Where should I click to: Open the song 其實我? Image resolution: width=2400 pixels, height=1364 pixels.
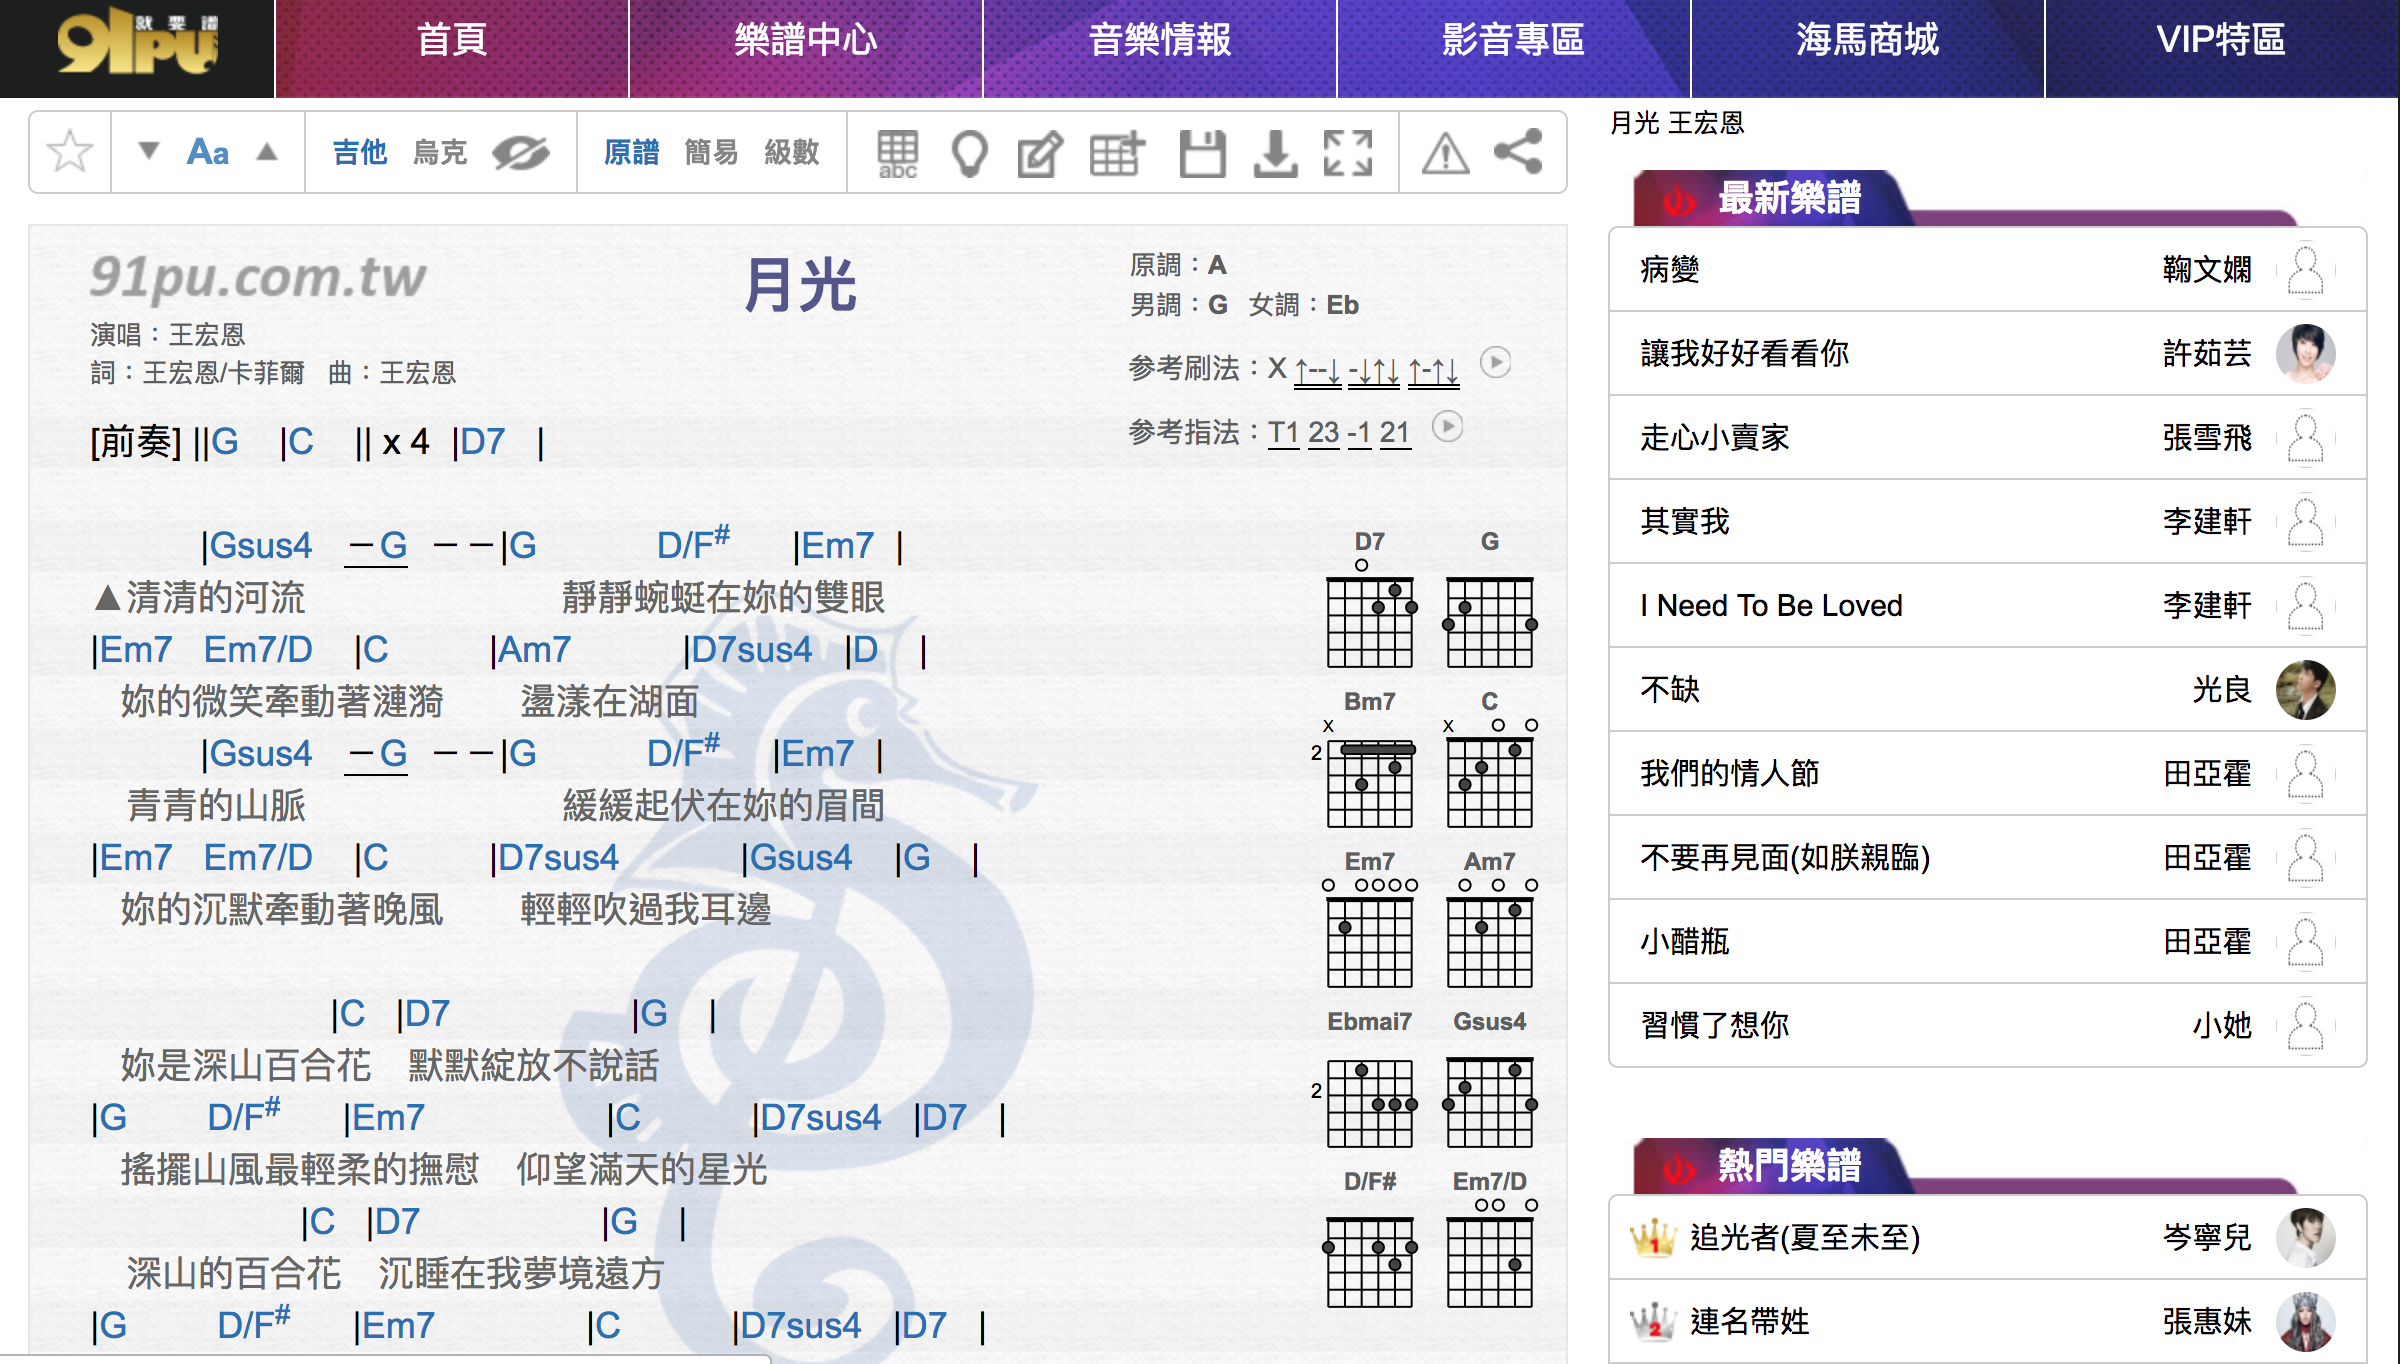click(x=1987, y=521)
